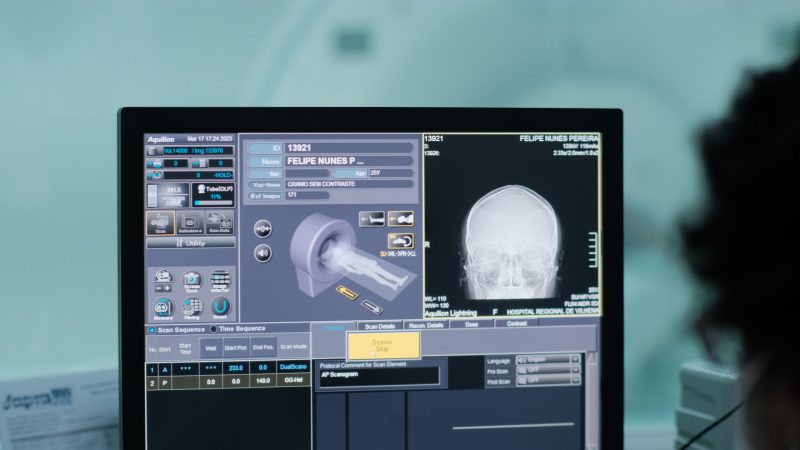Click the patient icon above minus-plus
800x450 pixels.
tap(163, 276)
